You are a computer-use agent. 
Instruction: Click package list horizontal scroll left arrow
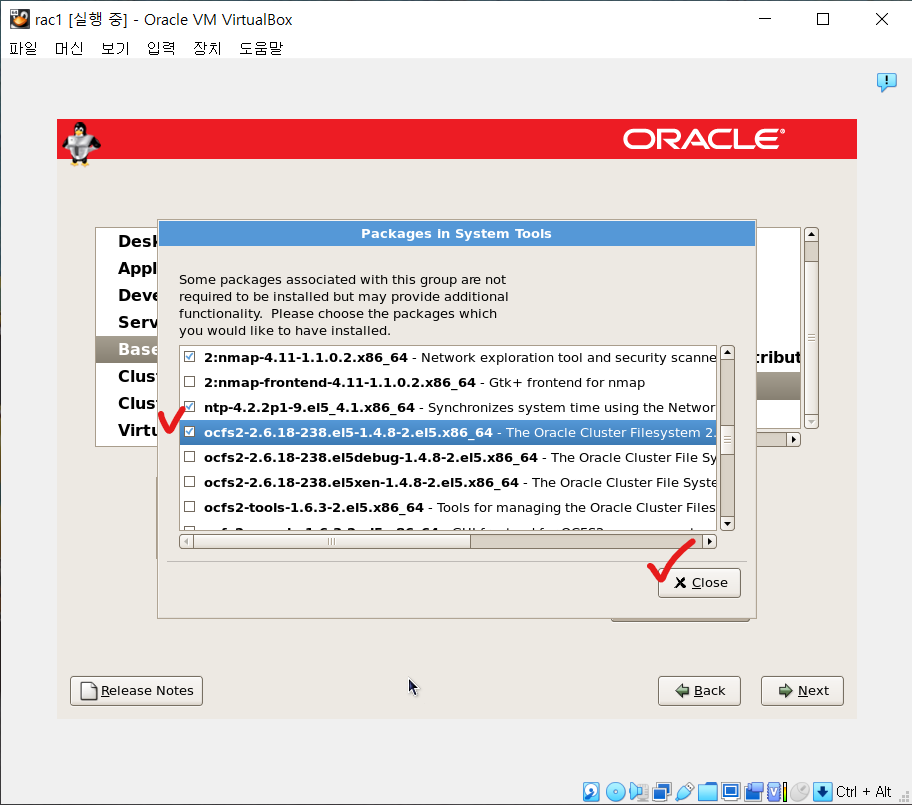coord(186,542)
